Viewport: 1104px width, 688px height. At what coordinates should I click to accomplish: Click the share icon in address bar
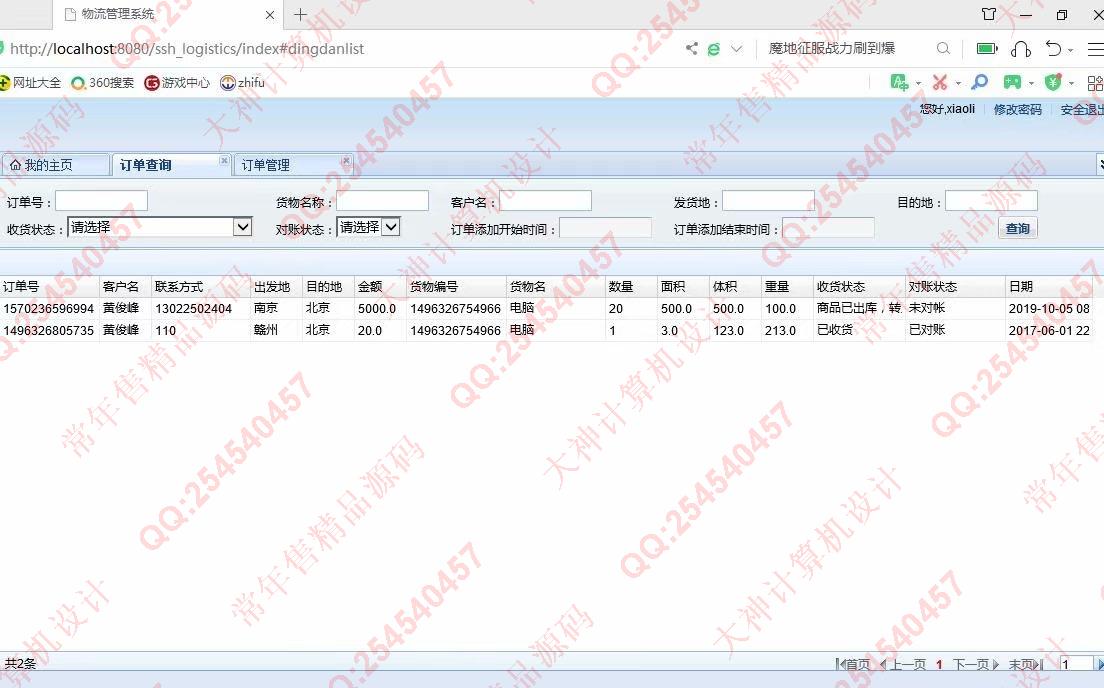692,49
